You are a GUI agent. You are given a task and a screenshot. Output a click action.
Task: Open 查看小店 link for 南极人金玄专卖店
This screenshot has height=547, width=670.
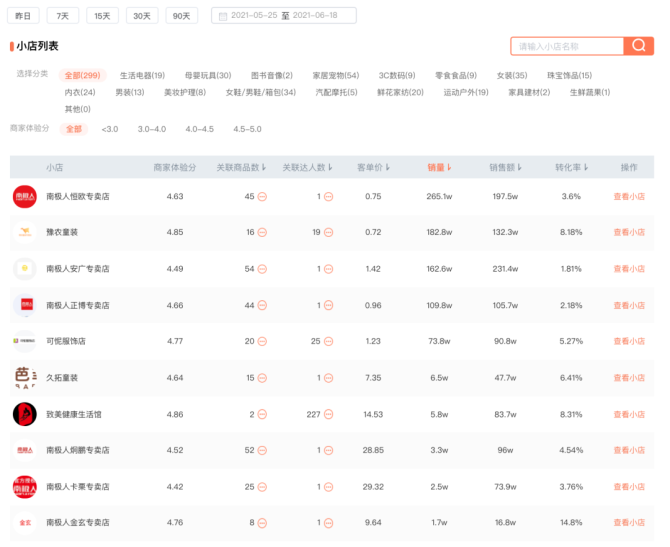[629, 523]
